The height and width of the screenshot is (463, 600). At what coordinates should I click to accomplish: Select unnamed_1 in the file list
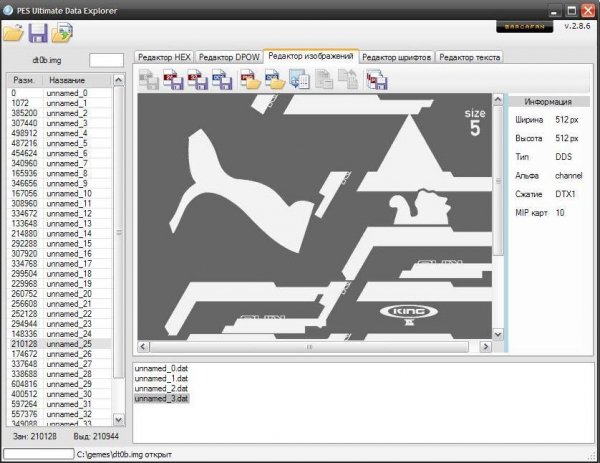60,103
